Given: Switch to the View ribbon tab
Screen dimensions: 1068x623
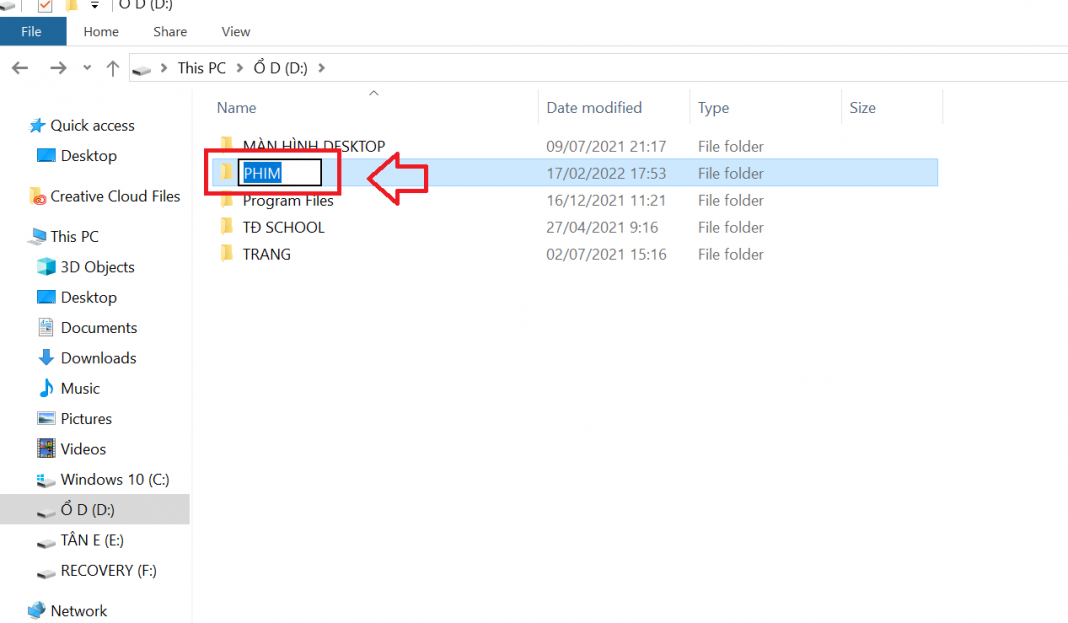Looking at the screenshot, I should [x=236, y=31].
